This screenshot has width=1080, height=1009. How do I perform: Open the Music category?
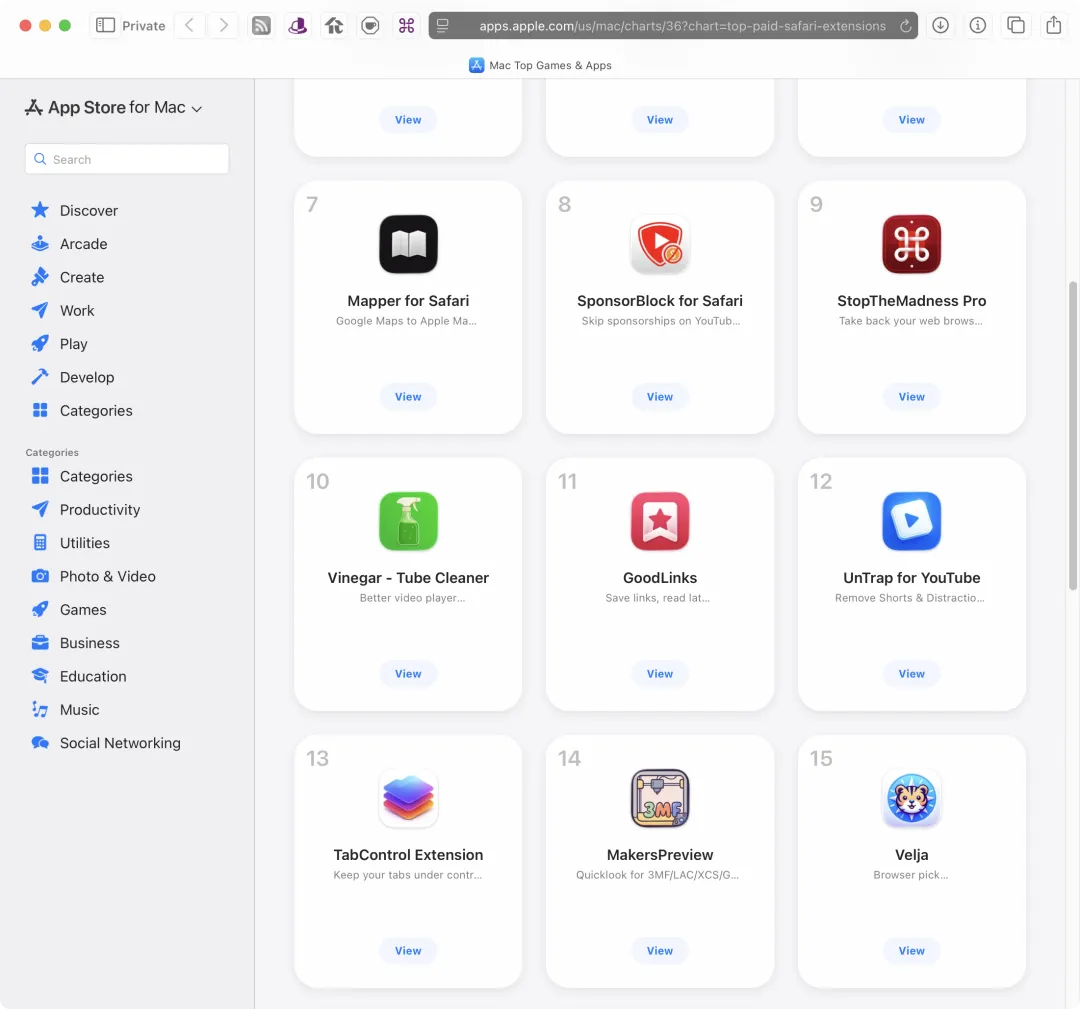65,709
